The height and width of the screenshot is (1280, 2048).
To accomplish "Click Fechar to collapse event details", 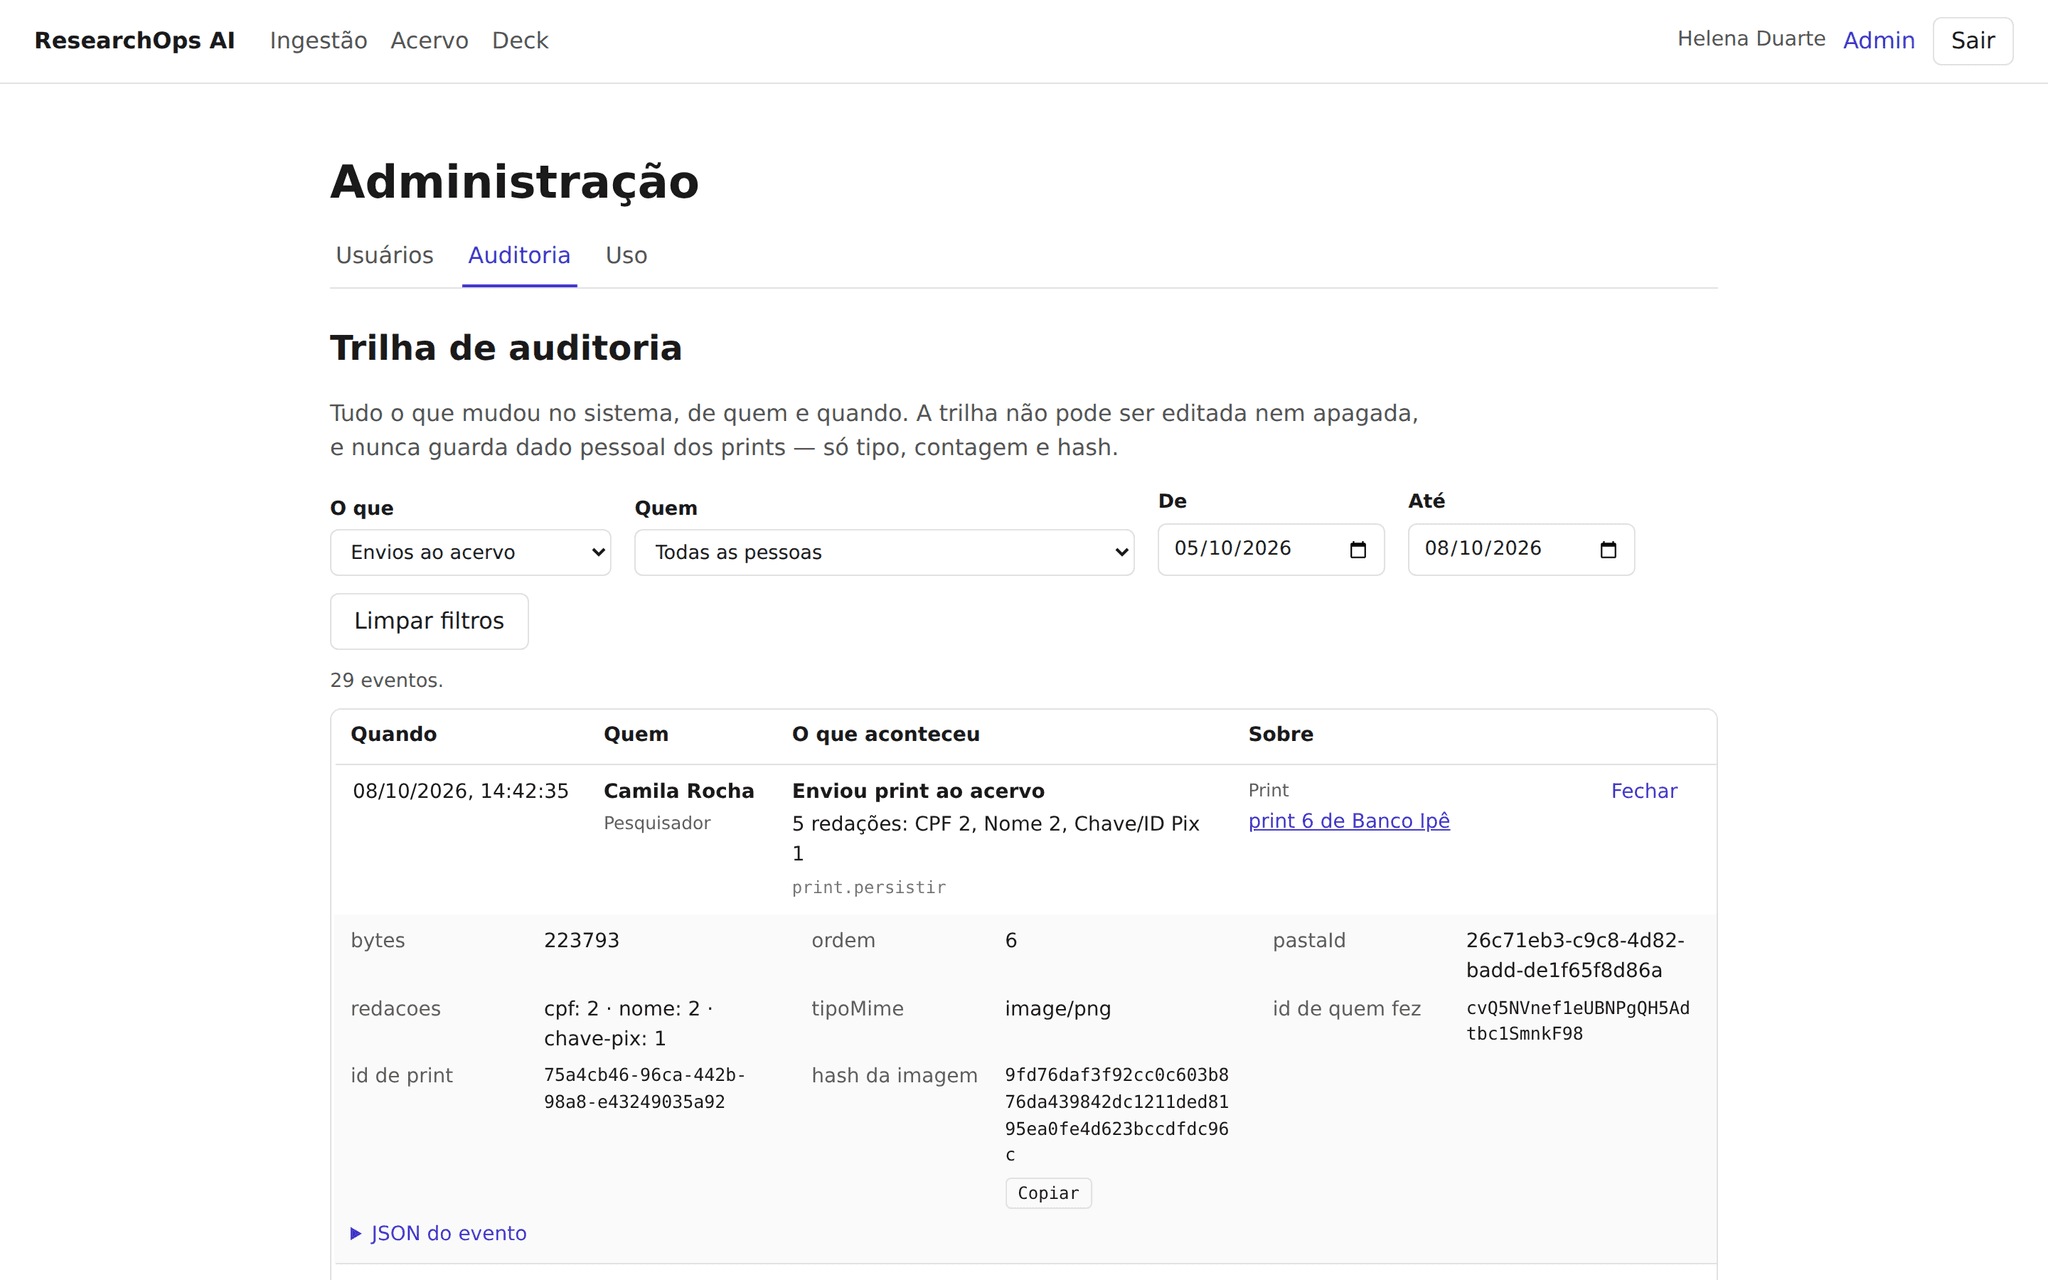I will 1643,791.
